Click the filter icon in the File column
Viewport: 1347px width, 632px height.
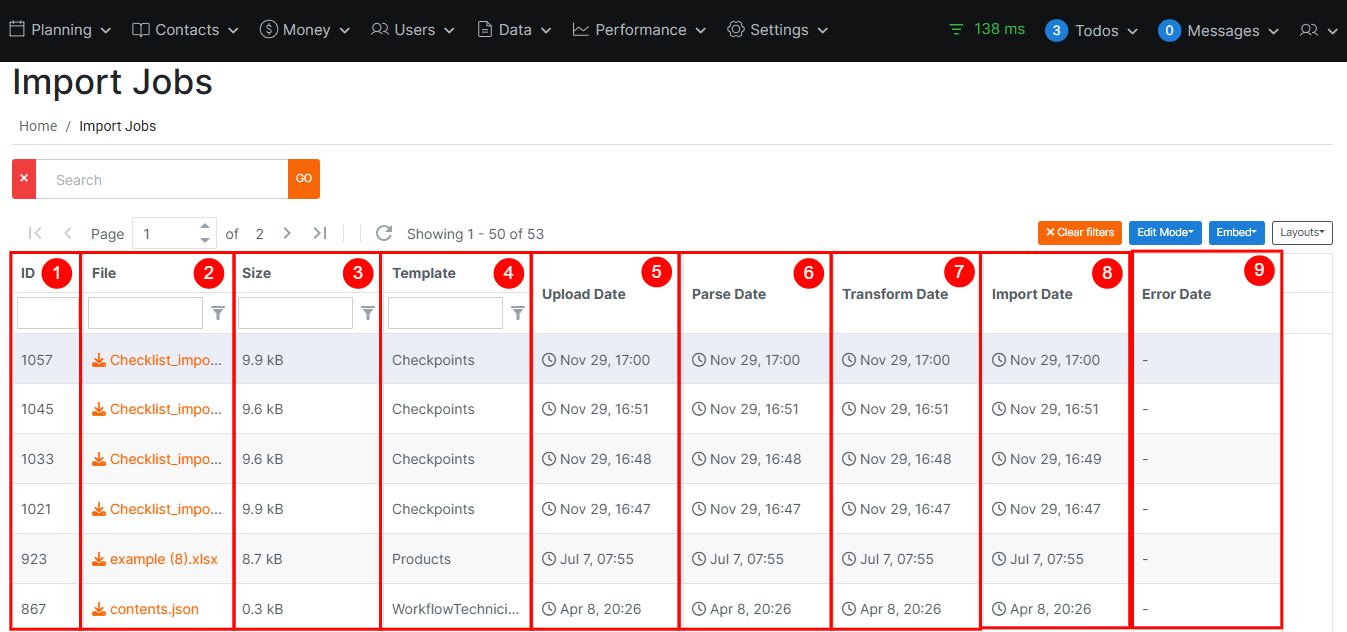pos(218,313)
